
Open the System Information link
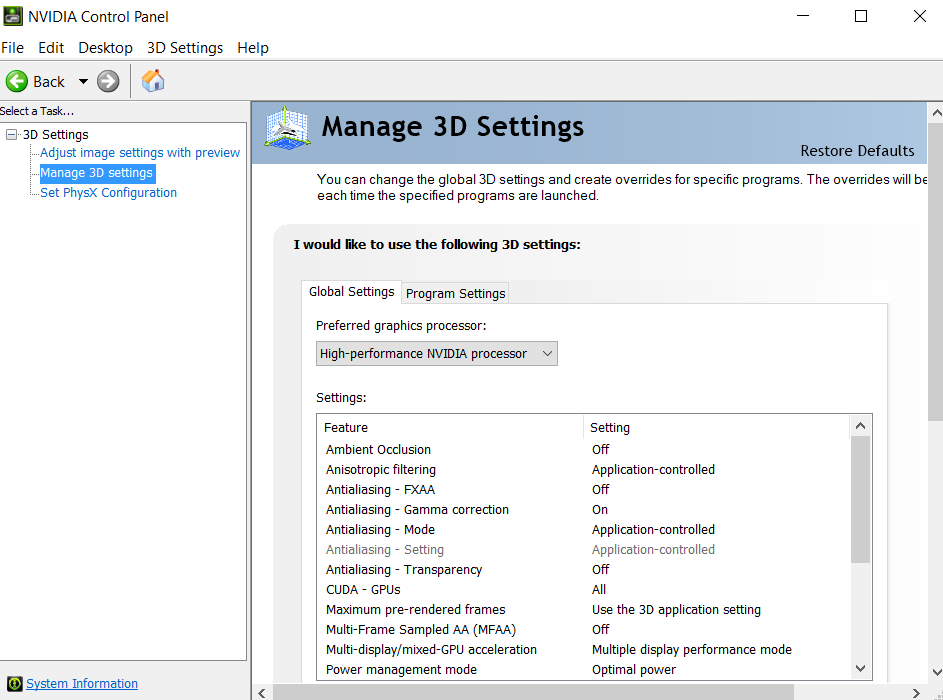pos(82,684)
